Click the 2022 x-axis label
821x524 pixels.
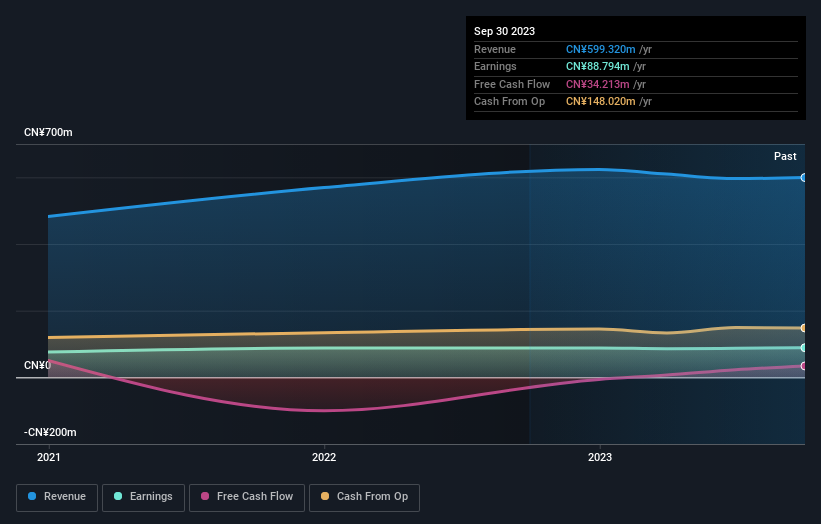(x=324, y=457)
